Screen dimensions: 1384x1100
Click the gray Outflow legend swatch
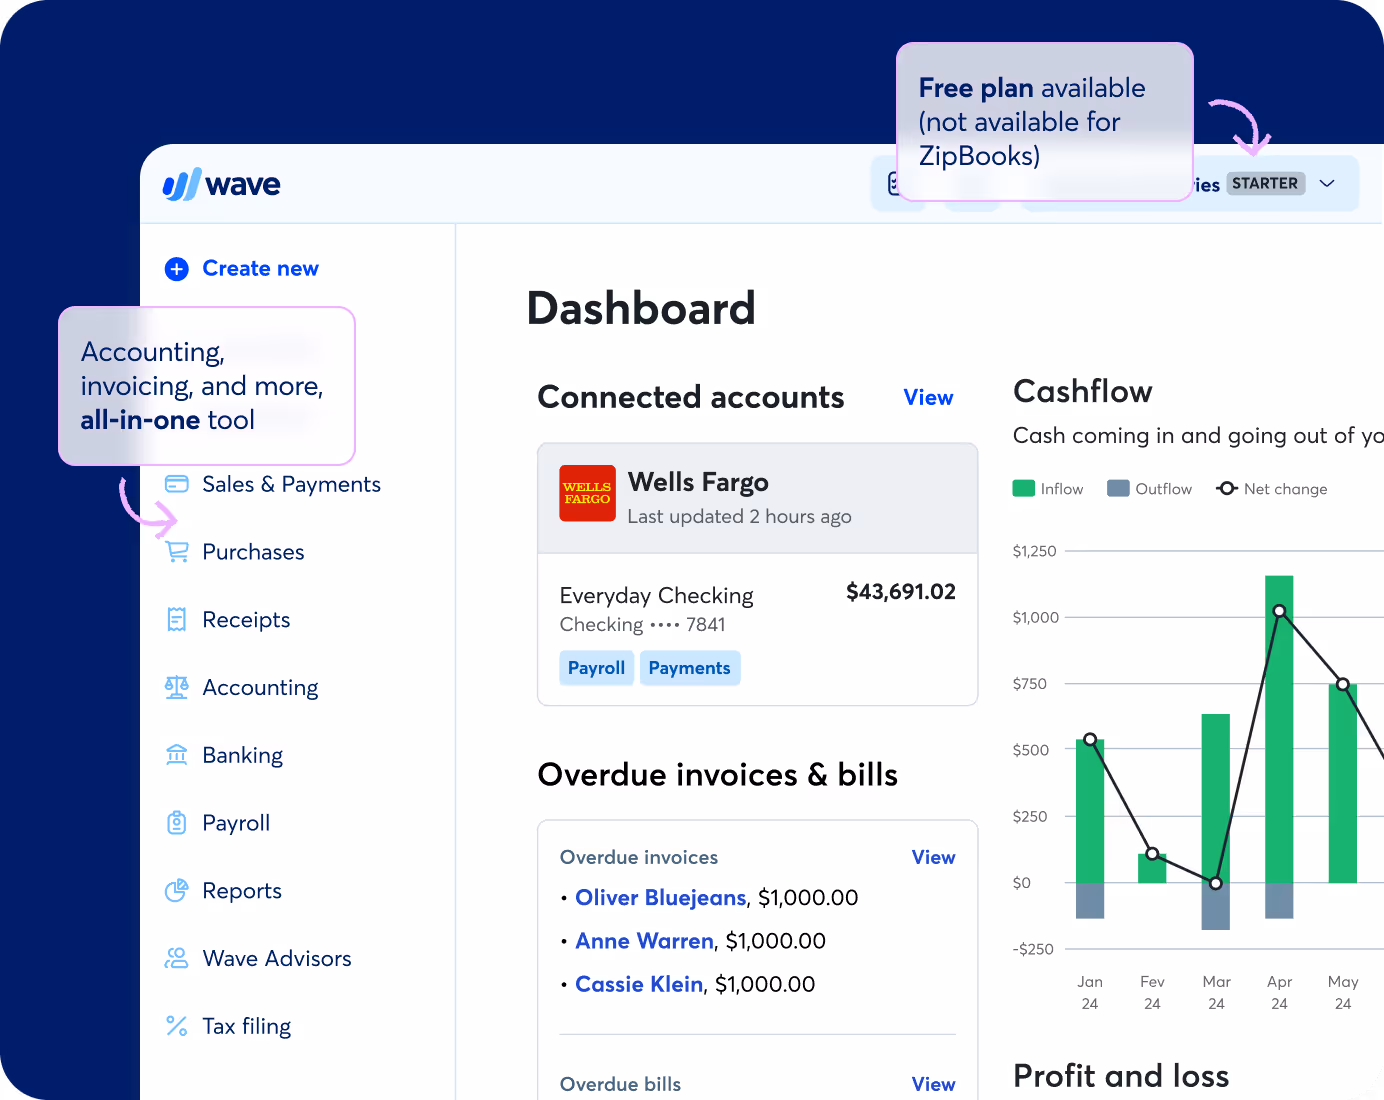point(1118,488)
